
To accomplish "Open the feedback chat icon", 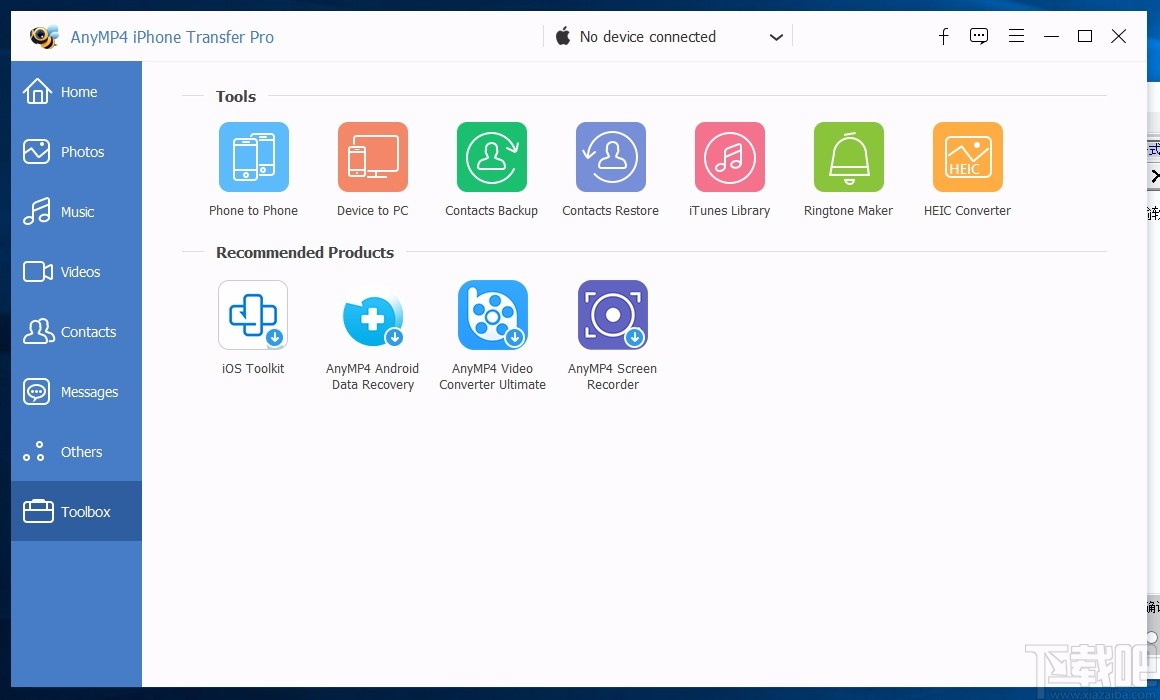I will (979, 36).
